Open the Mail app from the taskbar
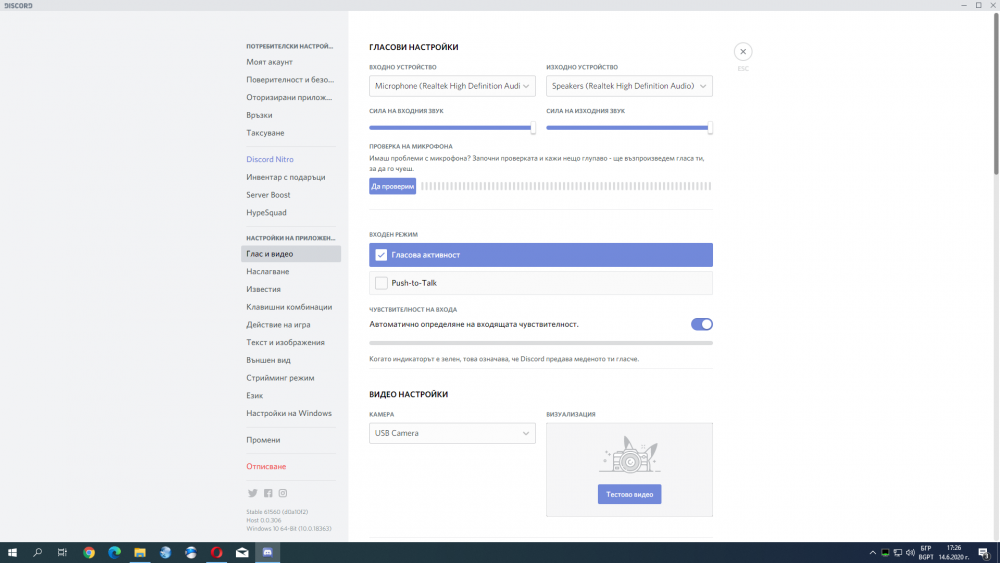The height and width of the screenshot is (563, 1000). 242,553
